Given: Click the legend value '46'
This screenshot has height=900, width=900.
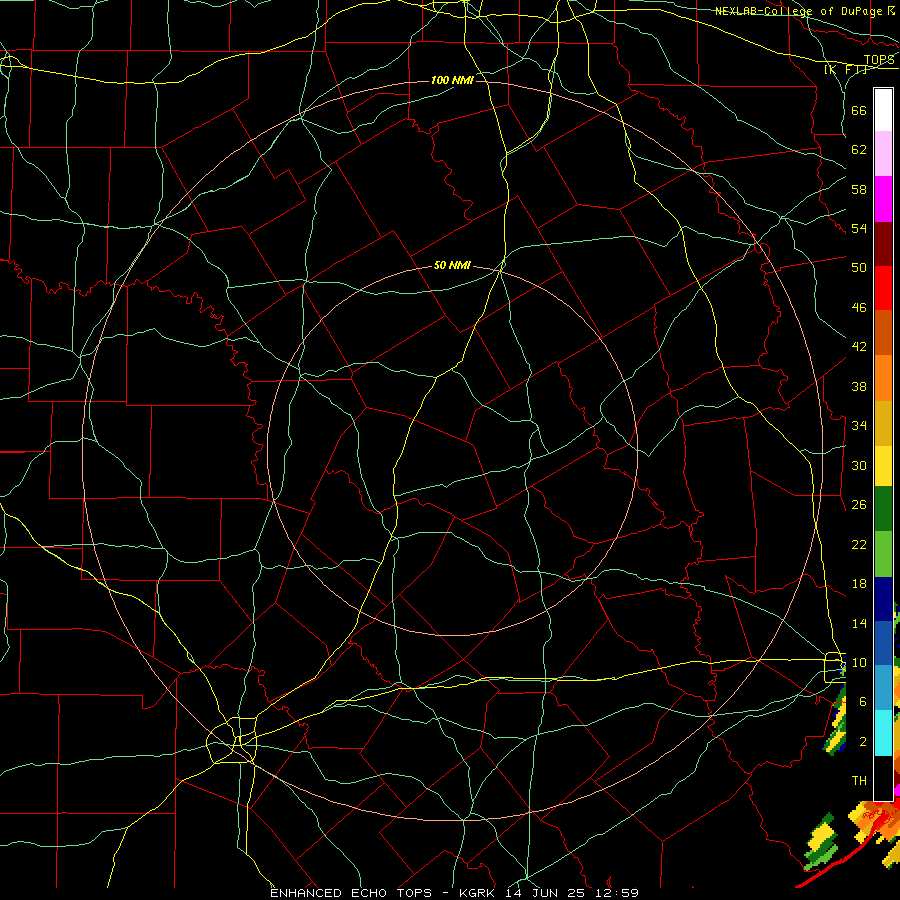Looking at the screenshot, I should tap(859, 308).
